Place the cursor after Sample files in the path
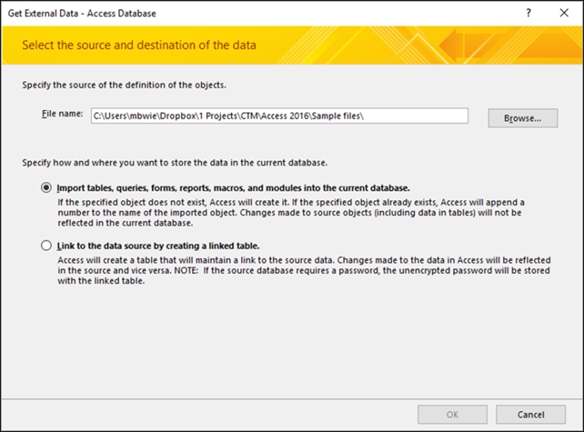 tap(365, 116)
